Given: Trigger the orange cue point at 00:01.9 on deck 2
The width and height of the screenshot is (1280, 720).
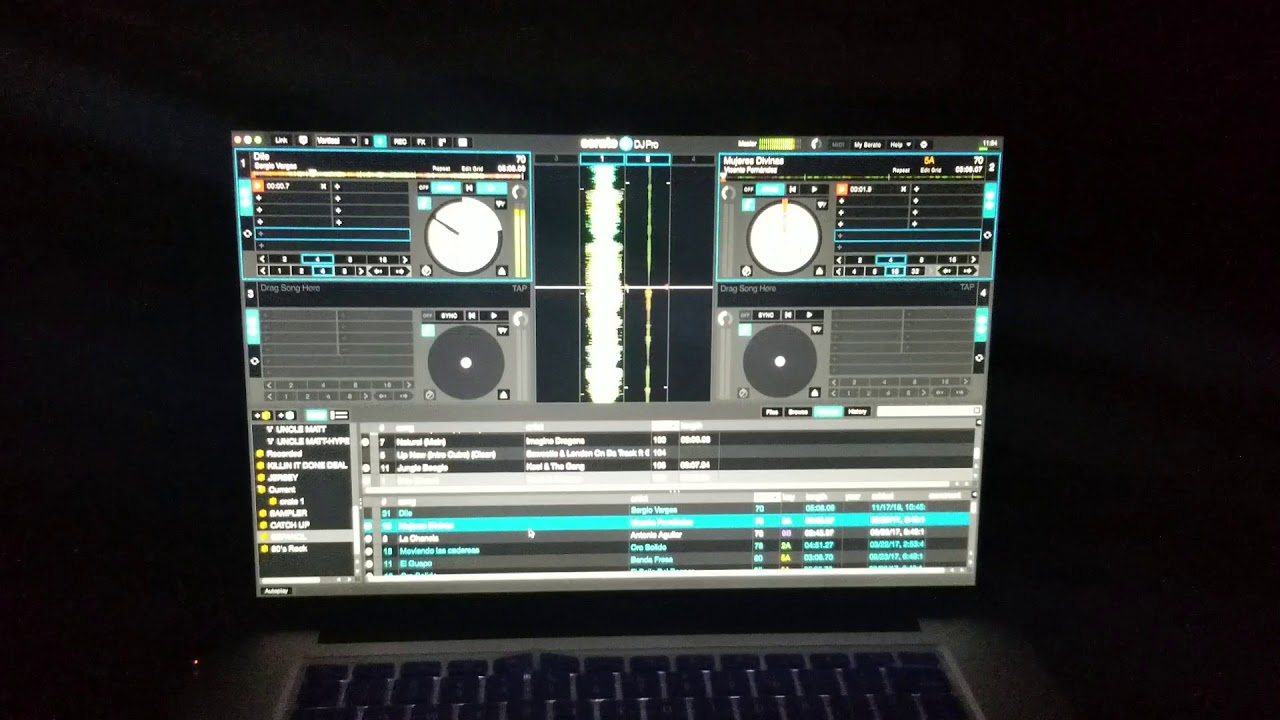Looking at the screenshot, I should tap(842, 189).
